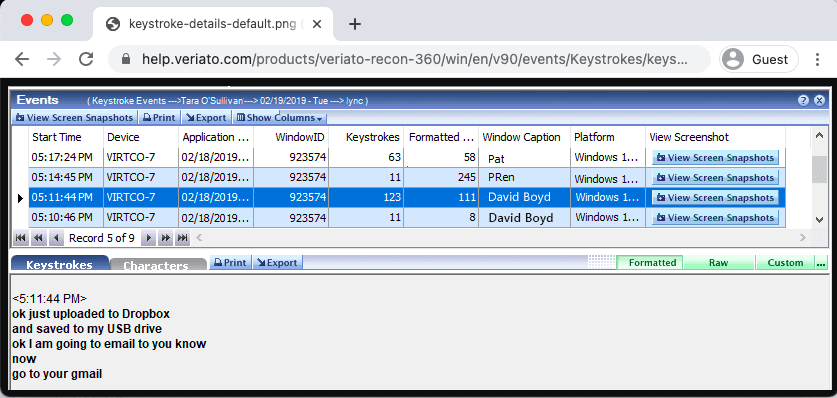
Task: Click the line 'ok just uploaded to Dropbox'
Action: click(91, 314)
